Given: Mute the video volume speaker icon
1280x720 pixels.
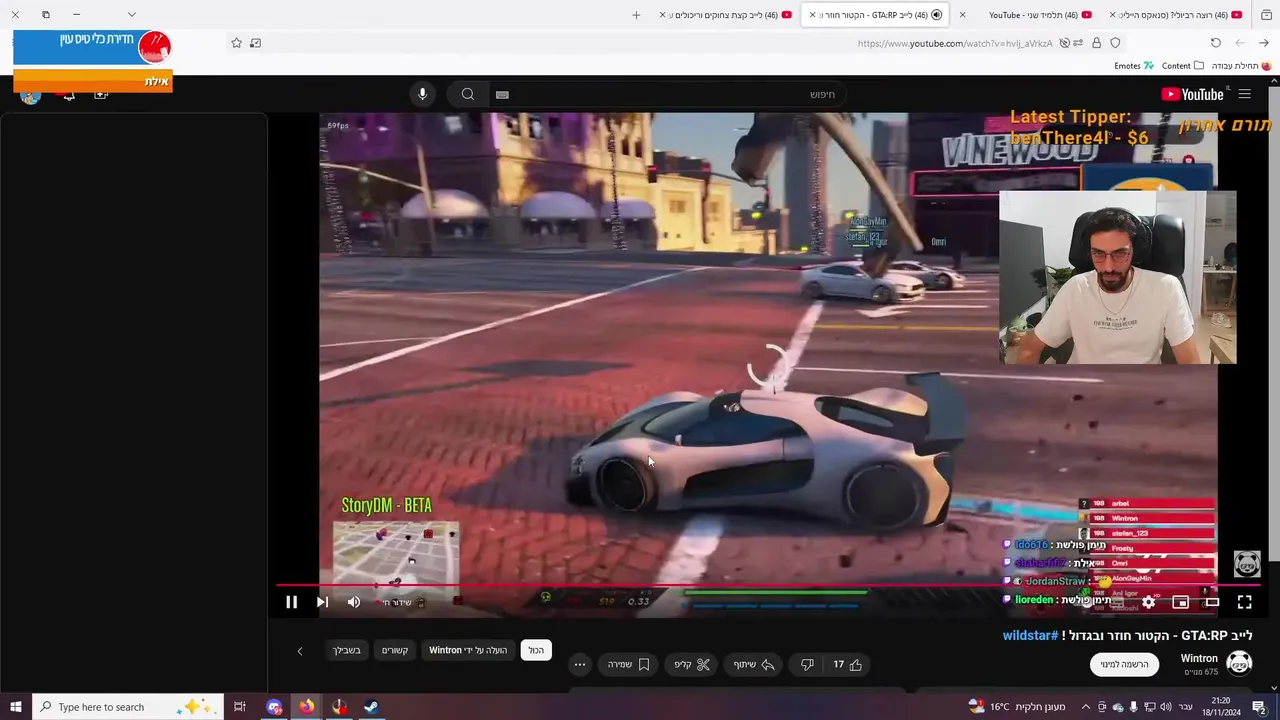Looking at the screenshot, I should [x=353, y=602].
